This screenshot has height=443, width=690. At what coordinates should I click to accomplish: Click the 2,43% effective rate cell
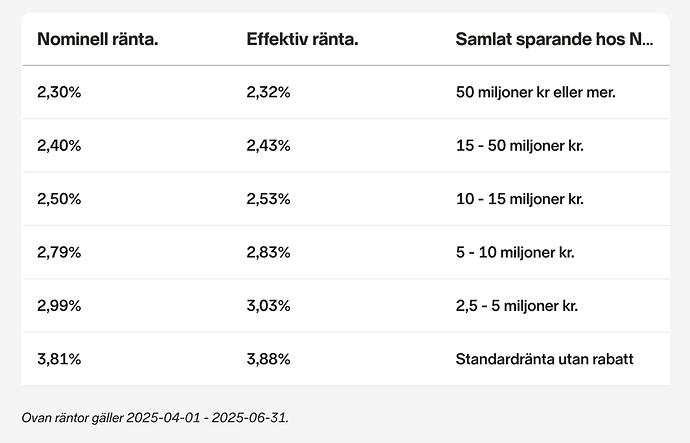point(268,145)
